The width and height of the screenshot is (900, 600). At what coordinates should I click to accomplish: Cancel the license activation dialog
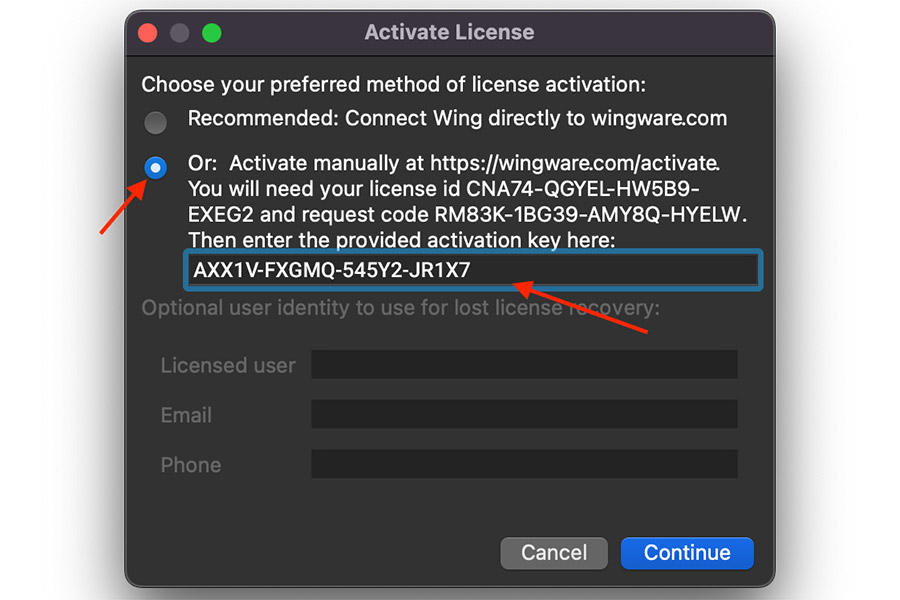click(x=554, y=553)
